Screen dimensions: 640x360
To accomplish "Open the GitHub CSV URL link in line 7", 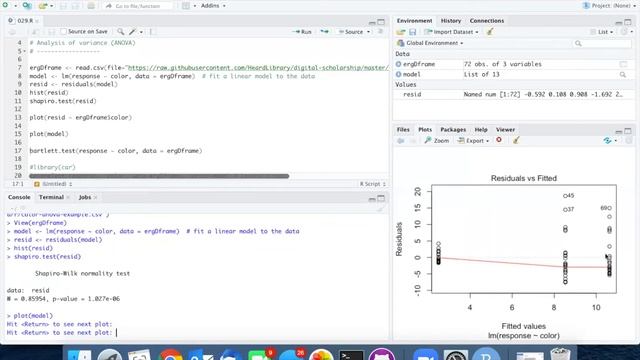I will [258, 68].
